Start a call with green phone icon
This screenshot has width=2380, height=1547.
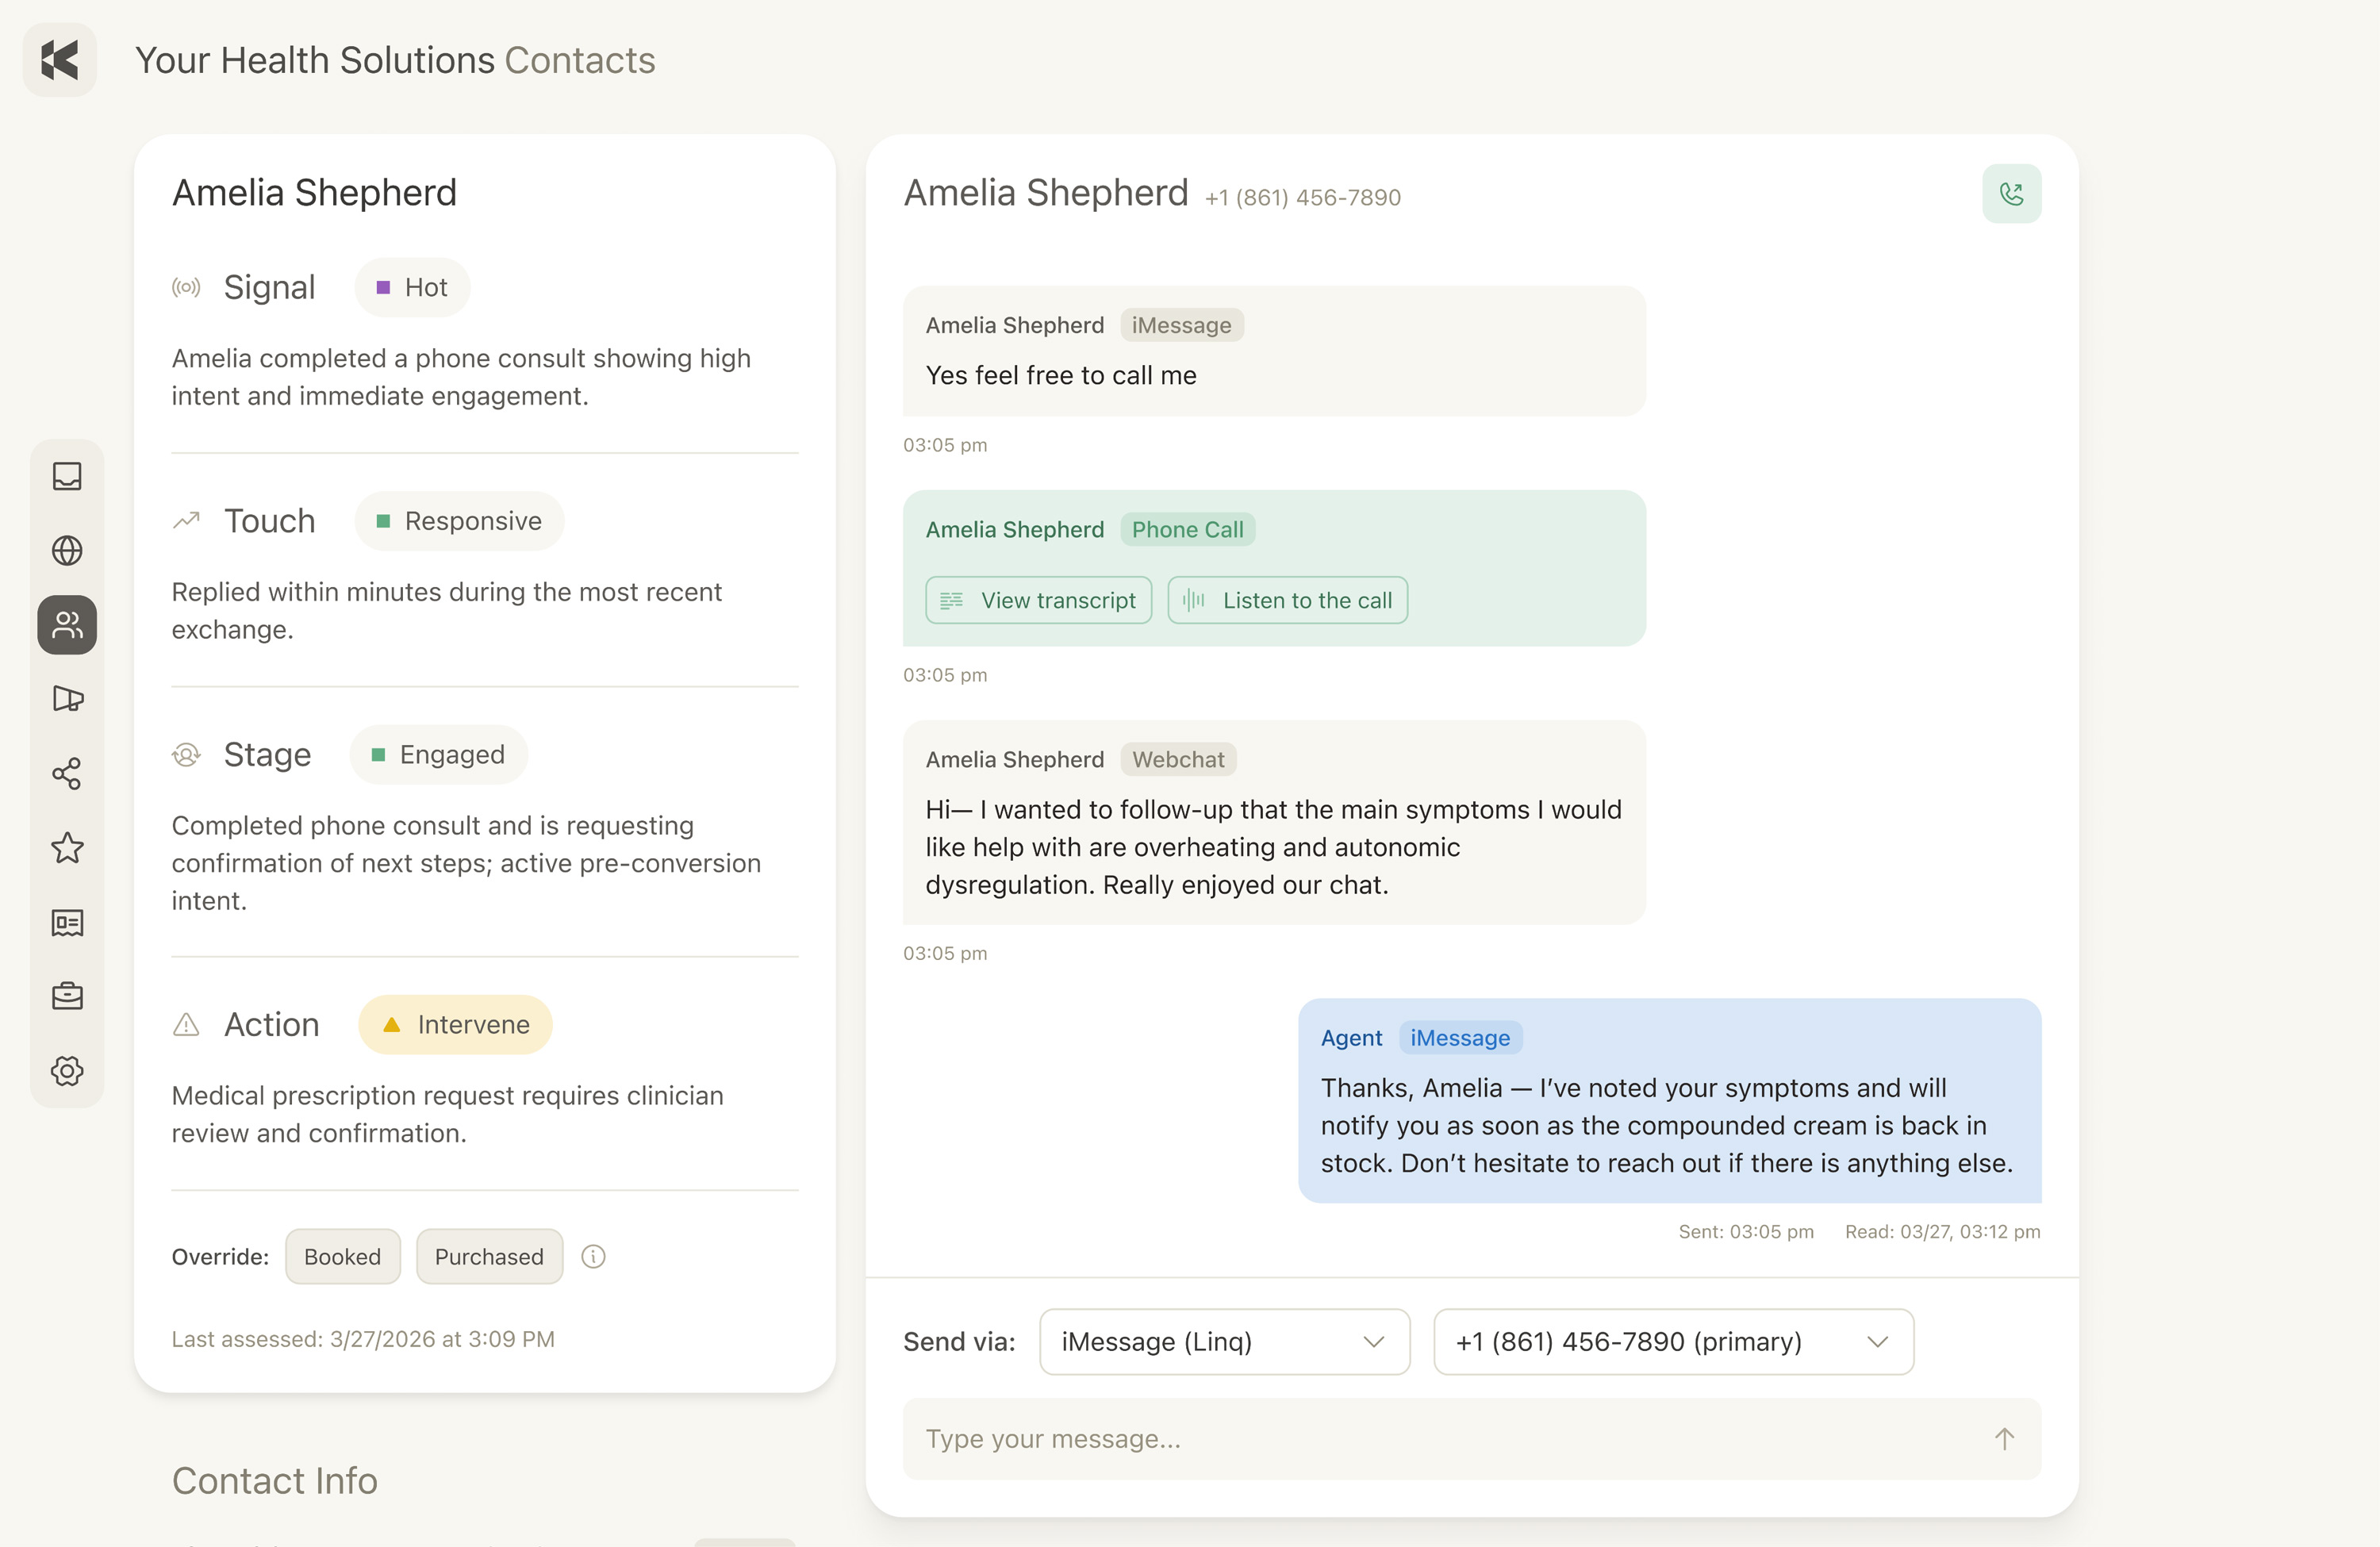(x=2011, y=194)
